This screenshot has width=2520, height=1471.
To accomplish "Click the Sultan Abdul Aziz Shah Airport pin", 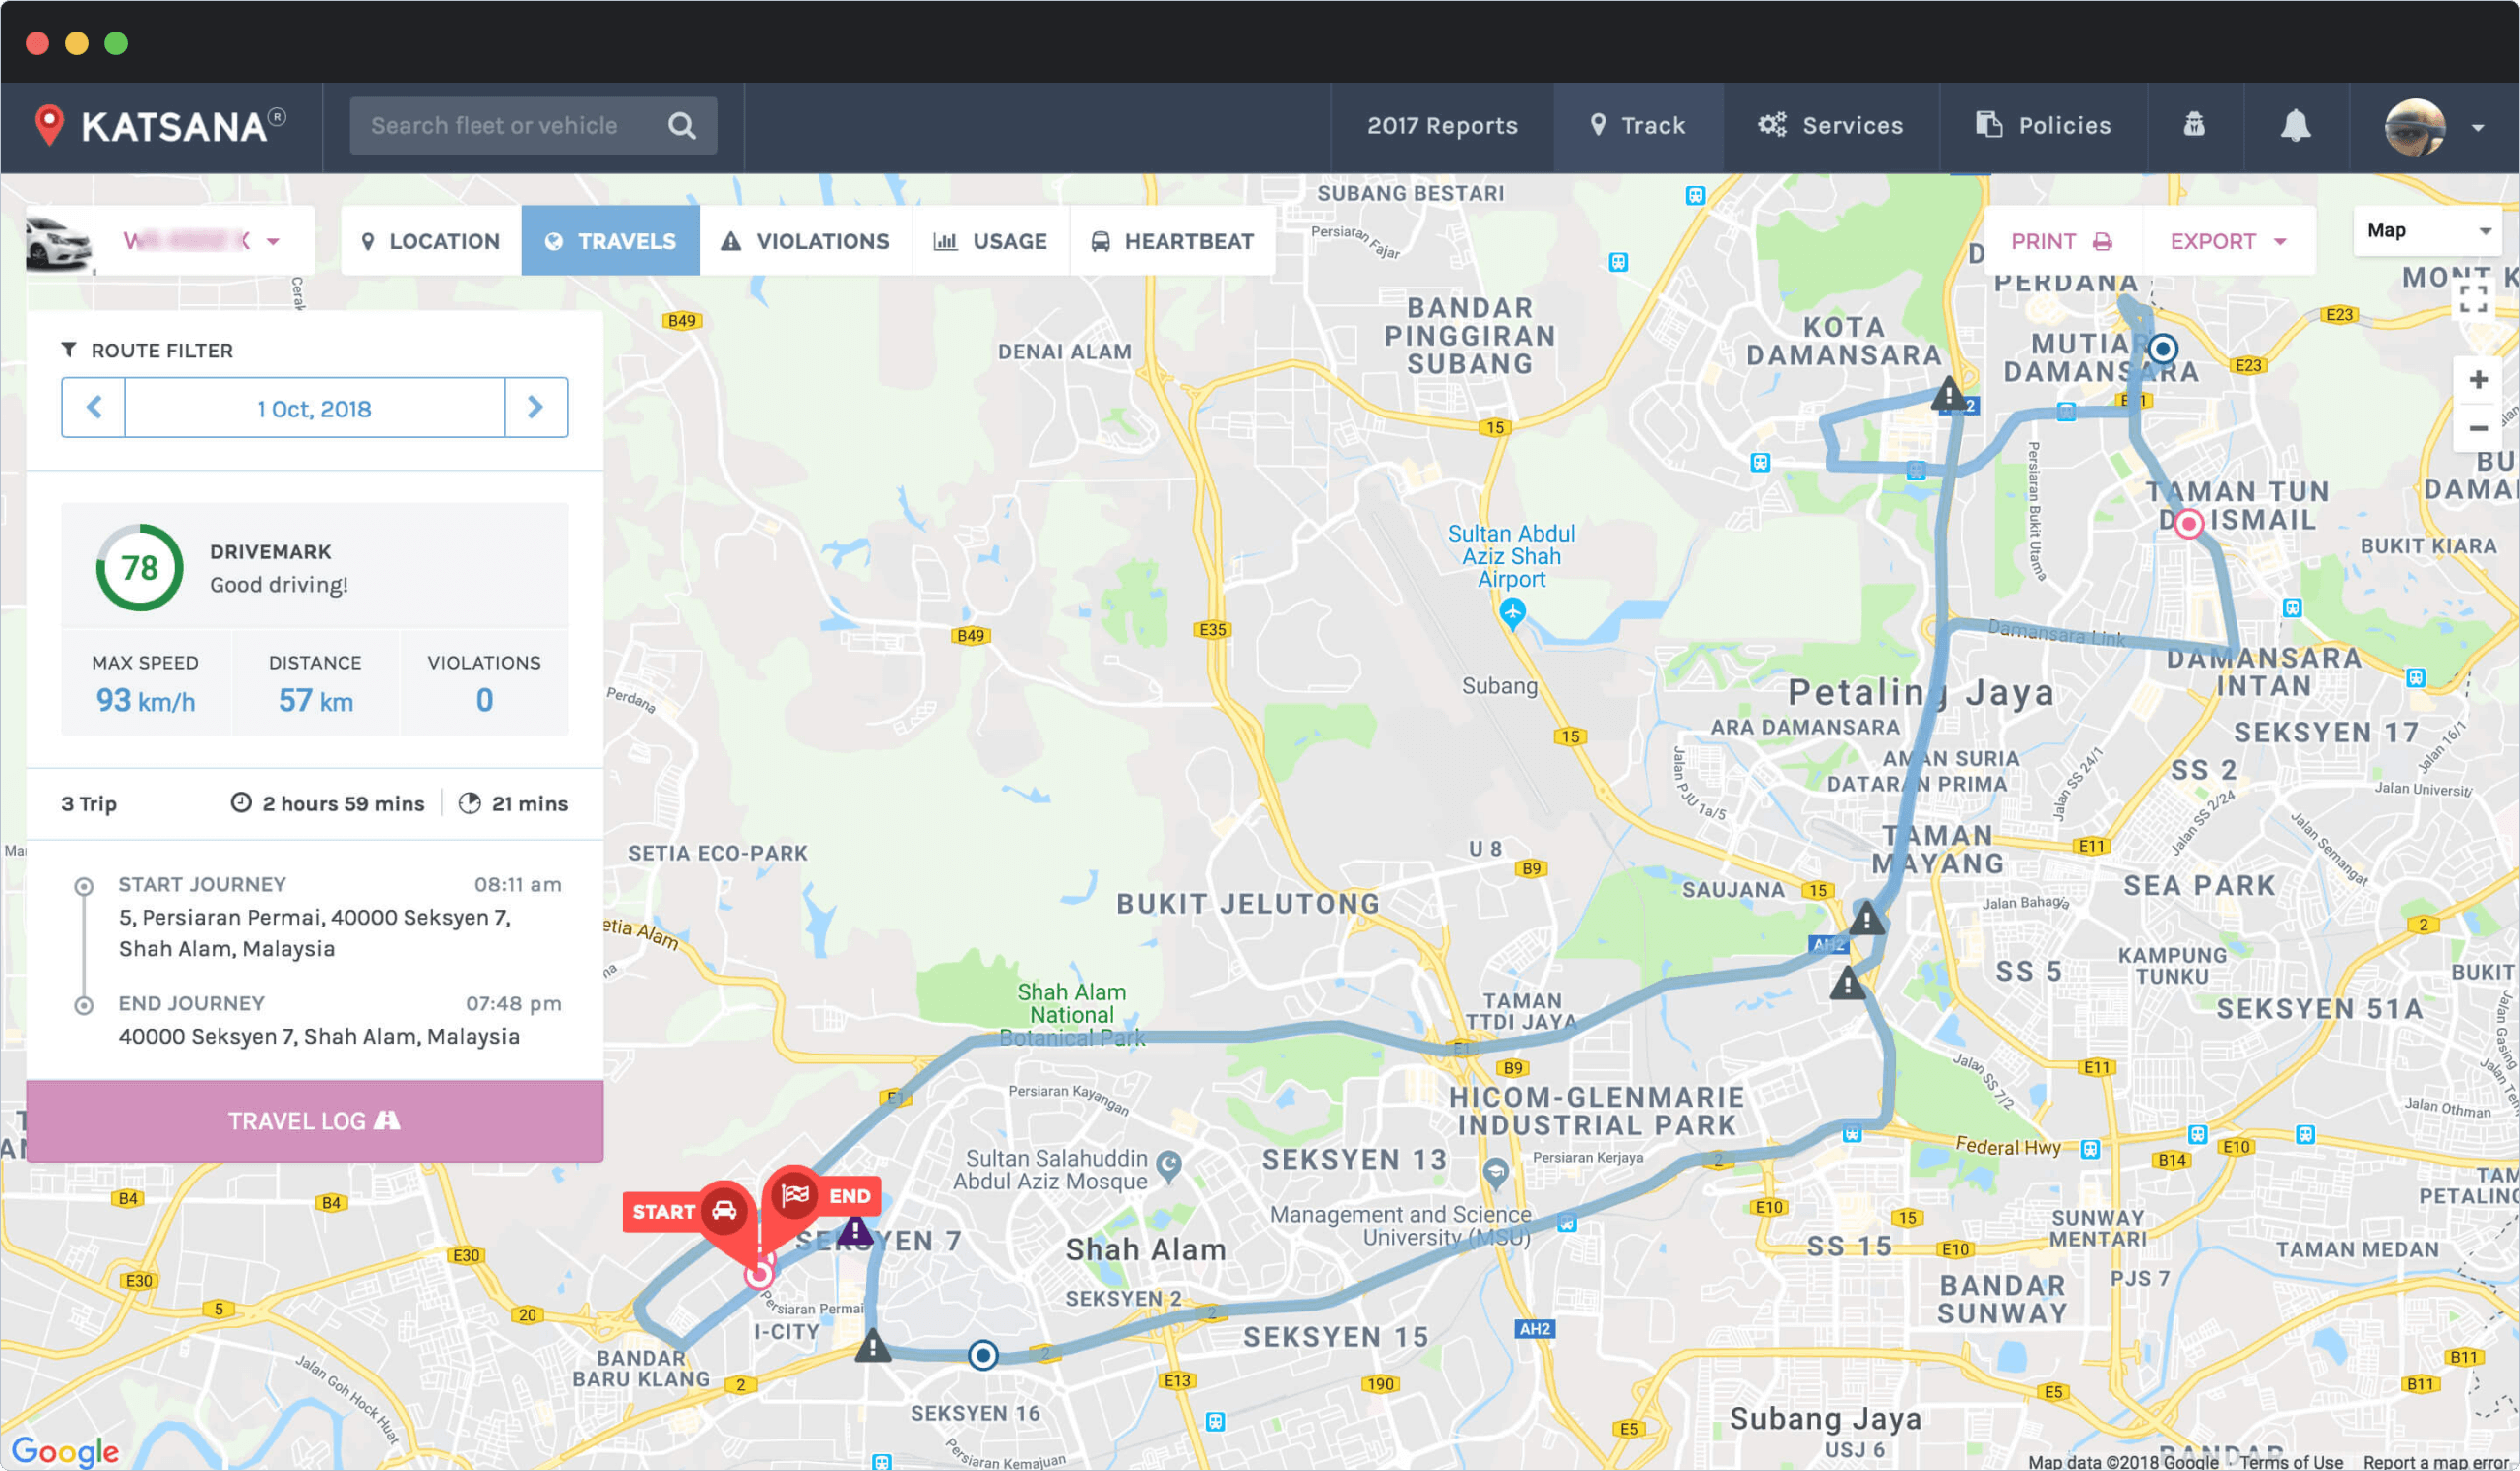I will (1512, 612).
